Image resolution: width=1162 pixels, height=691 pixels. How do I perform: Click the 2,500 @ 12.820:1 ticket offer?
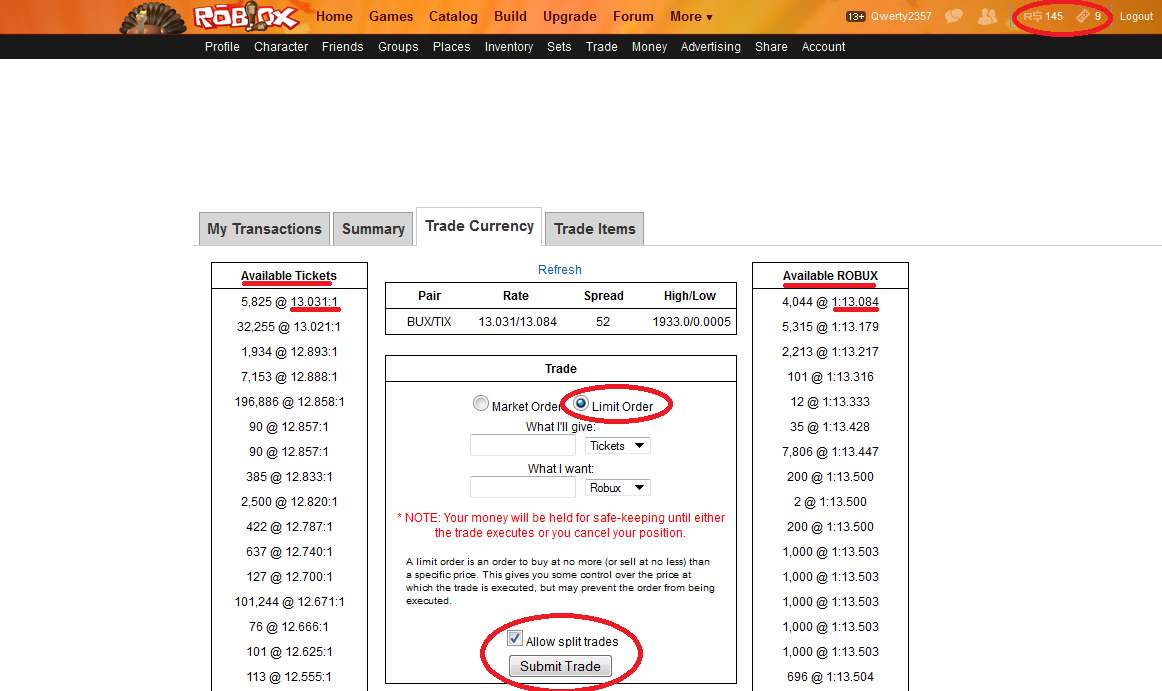click(289, 502)
